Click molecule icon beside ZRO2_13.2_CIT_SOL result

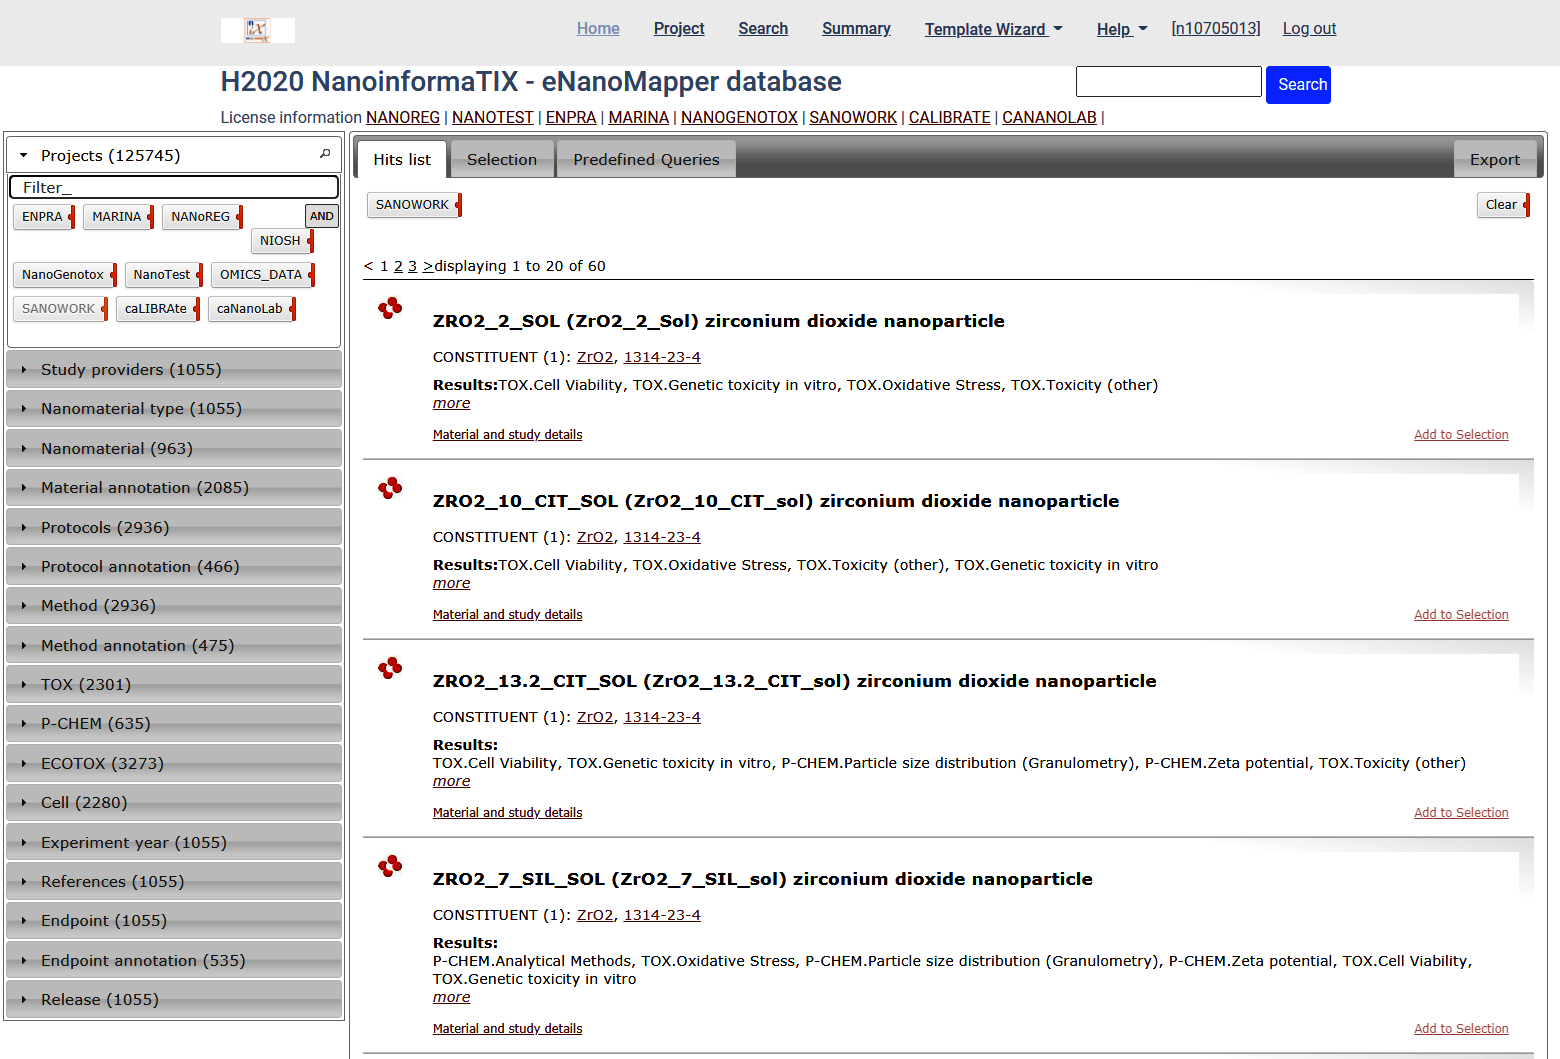point(390,668)
